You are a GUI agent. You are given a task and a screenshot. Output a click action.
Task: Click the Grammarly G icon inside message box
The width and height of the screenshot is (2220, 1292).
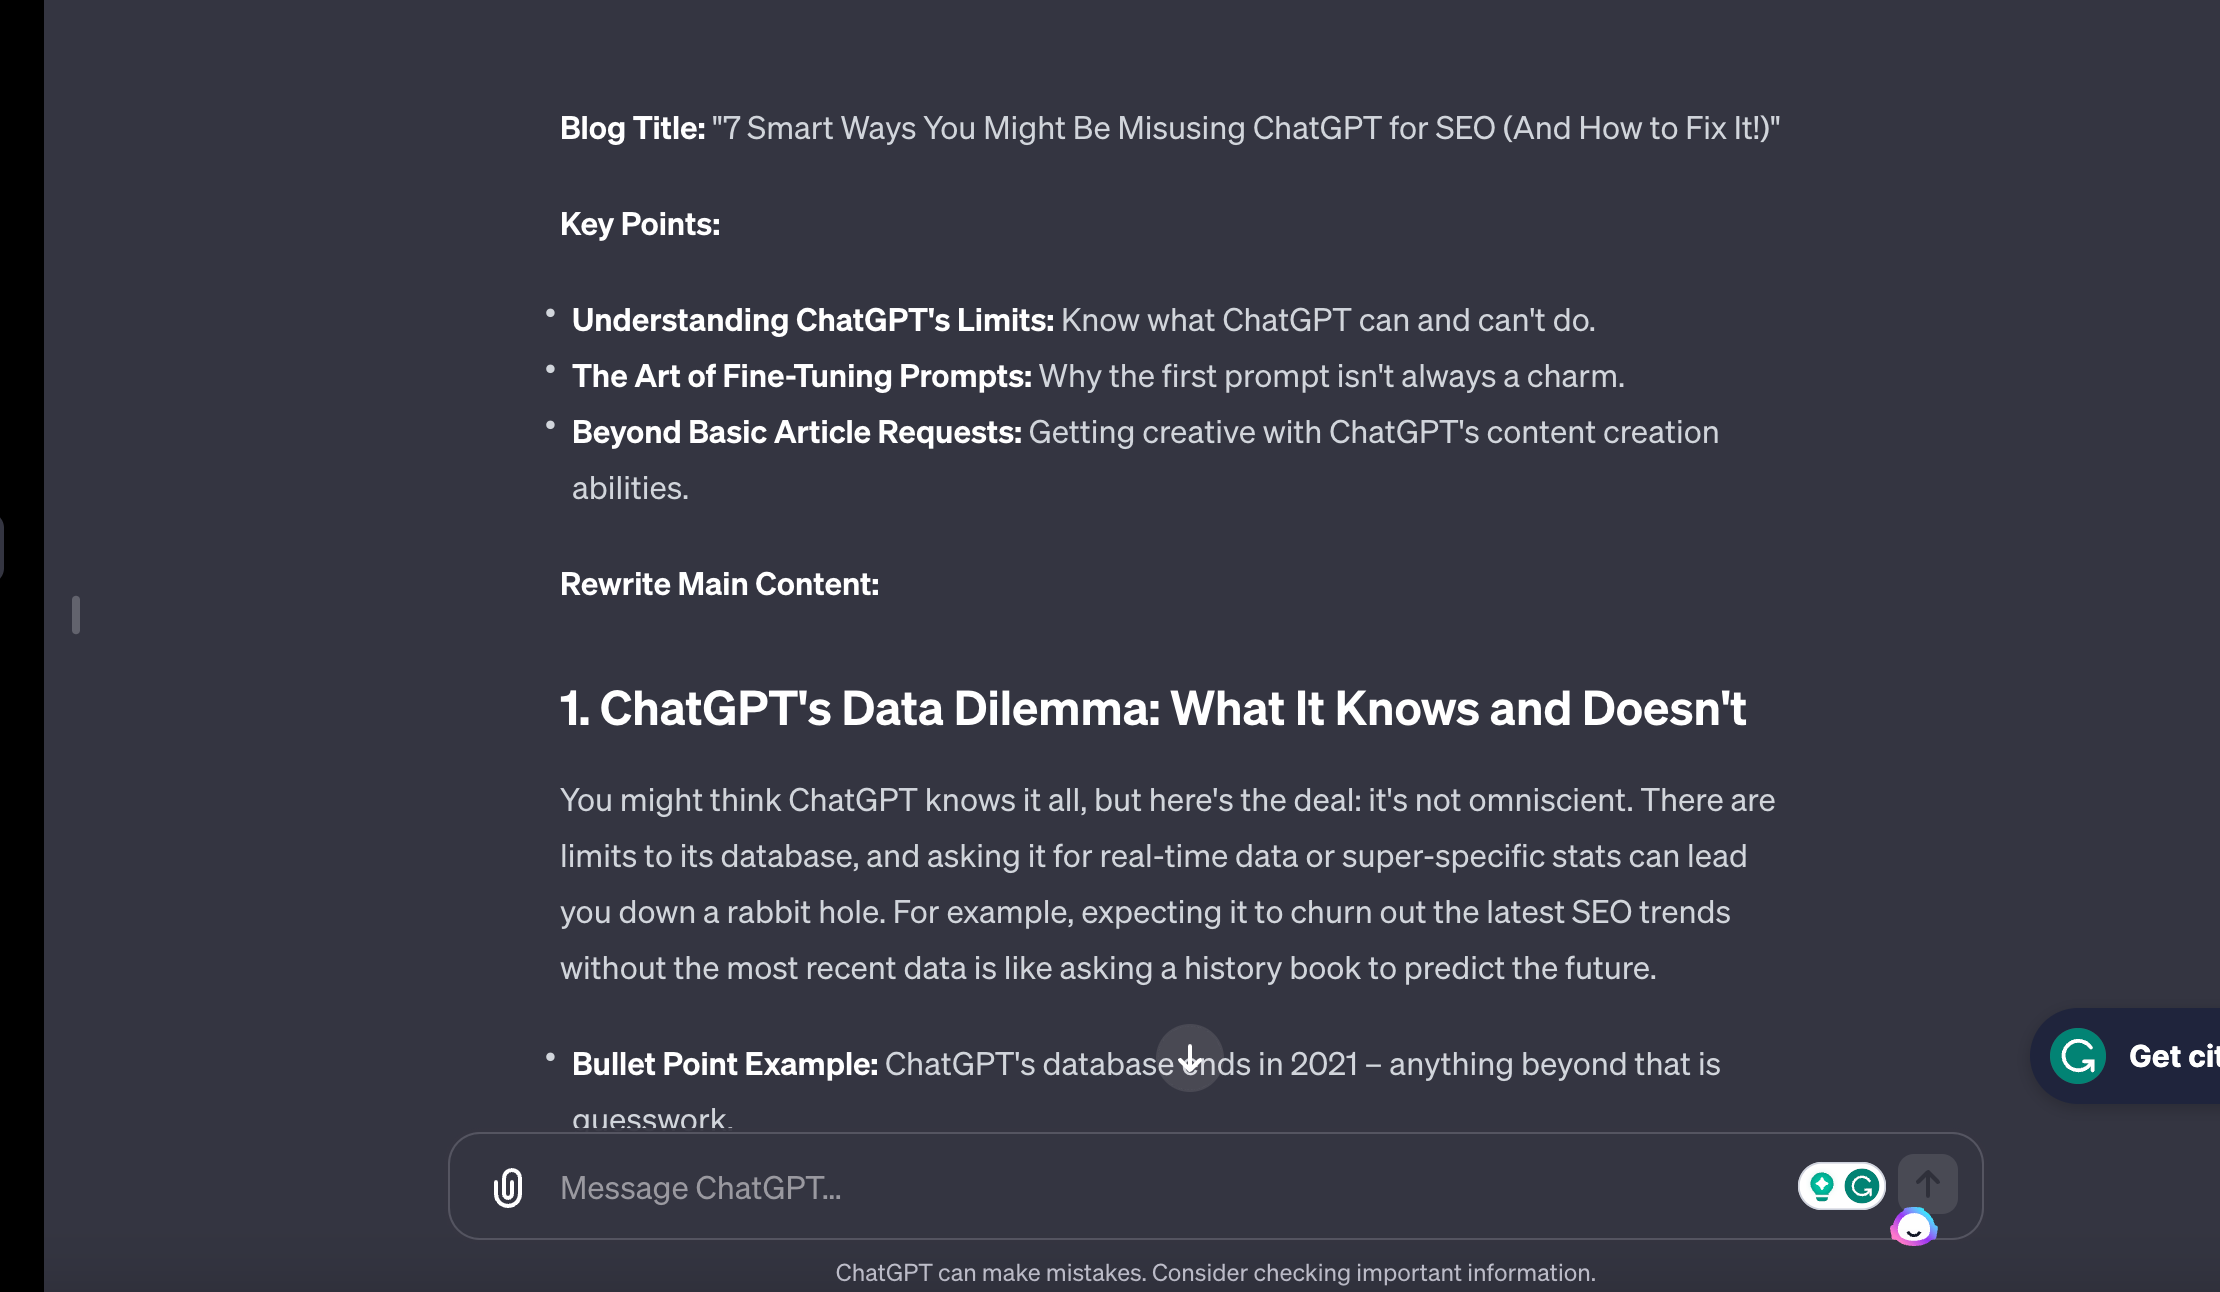coord(1862,1186)
